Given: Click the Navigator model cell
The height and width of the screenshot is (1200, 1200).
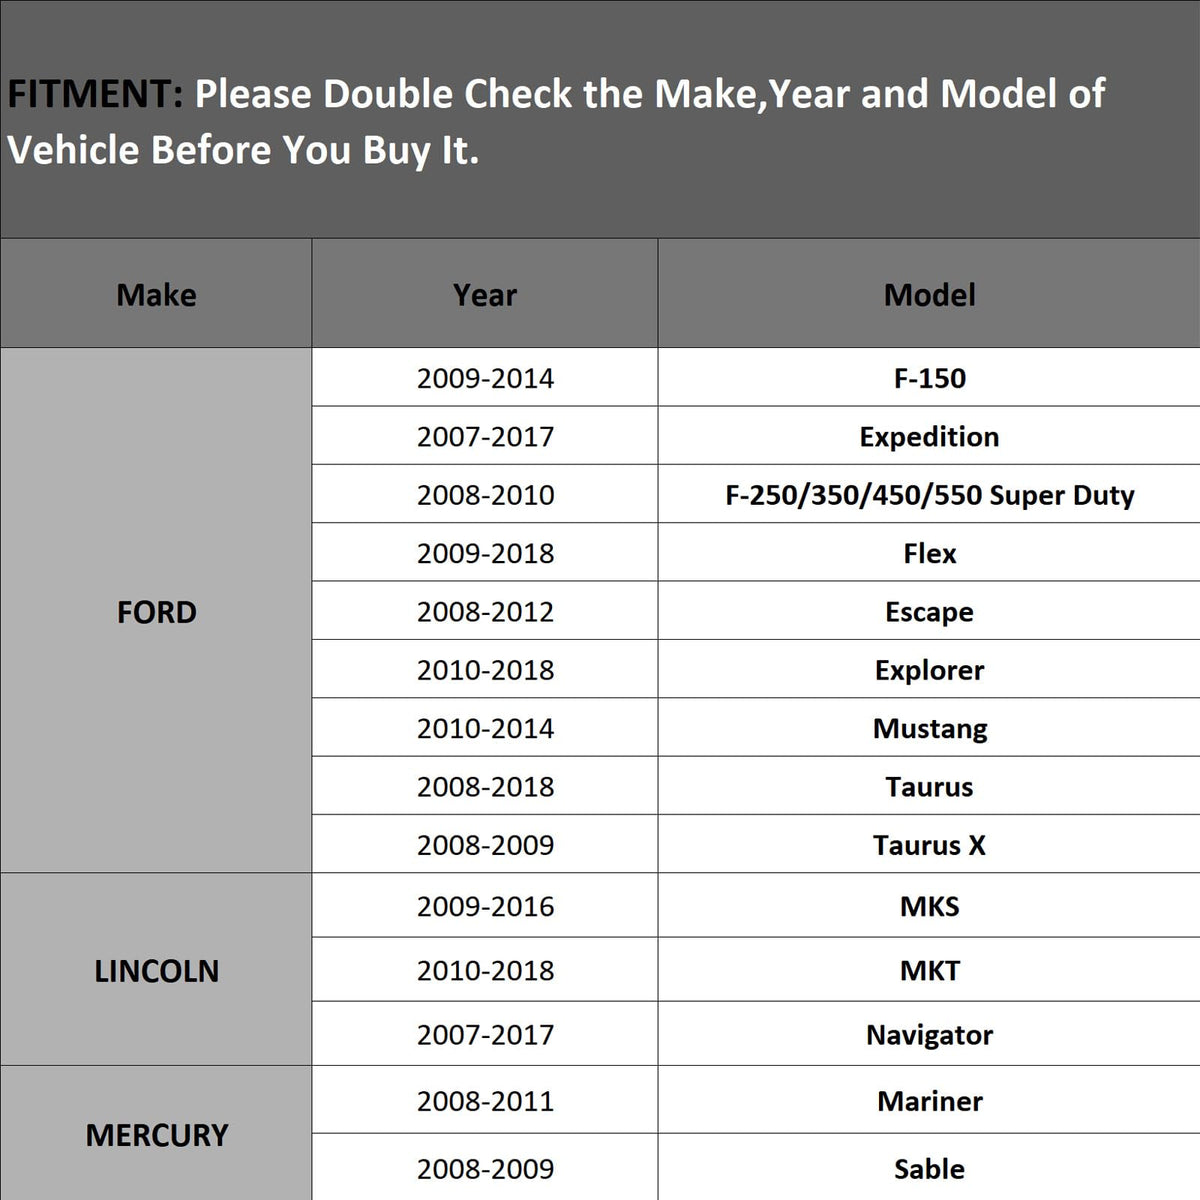Looking at the screenshot, I should (x=929, y=1034).
